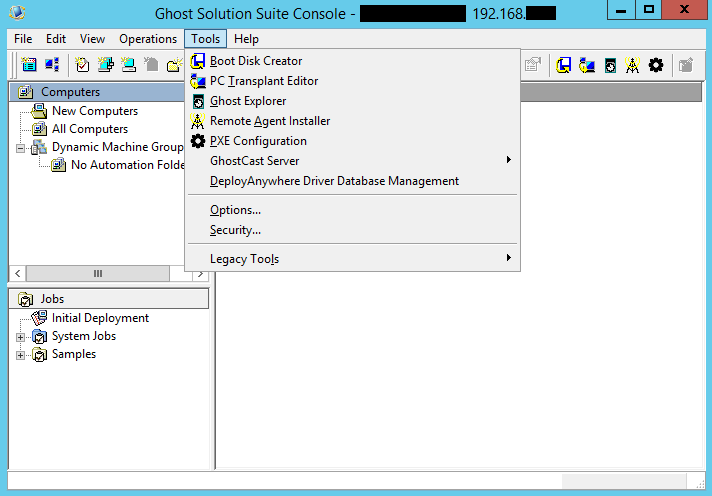Open the Legacy Tools submenu
Viewport: 712px width, 496px height.
(x=353, y=259)
